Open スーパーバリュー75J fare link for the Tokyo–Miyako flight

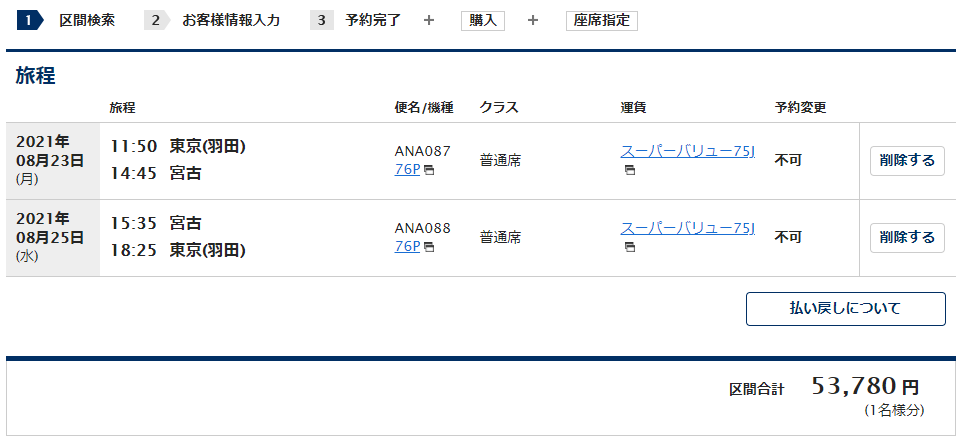[x=687, y=151]
